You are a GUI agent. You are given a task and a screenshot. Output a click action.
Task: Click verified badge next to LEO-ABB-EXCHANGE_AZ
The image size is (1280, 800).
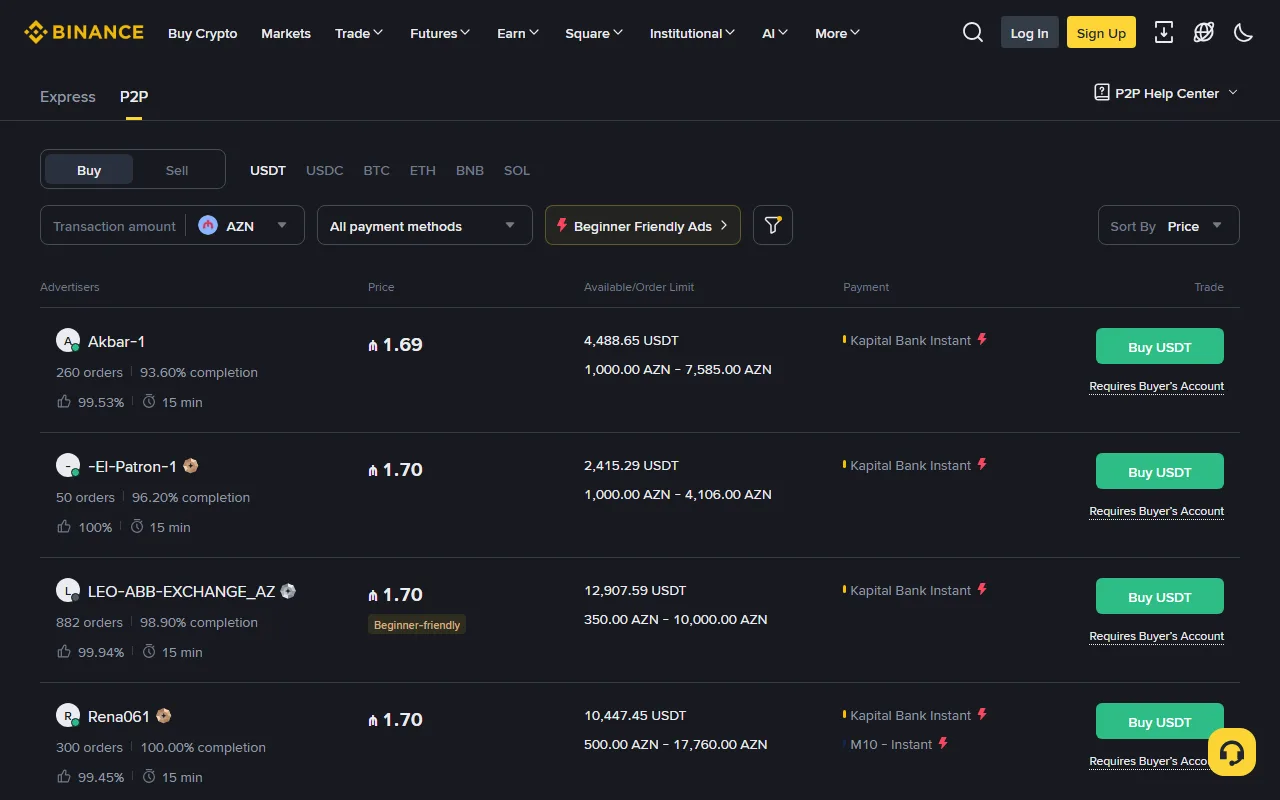point(288,591)
